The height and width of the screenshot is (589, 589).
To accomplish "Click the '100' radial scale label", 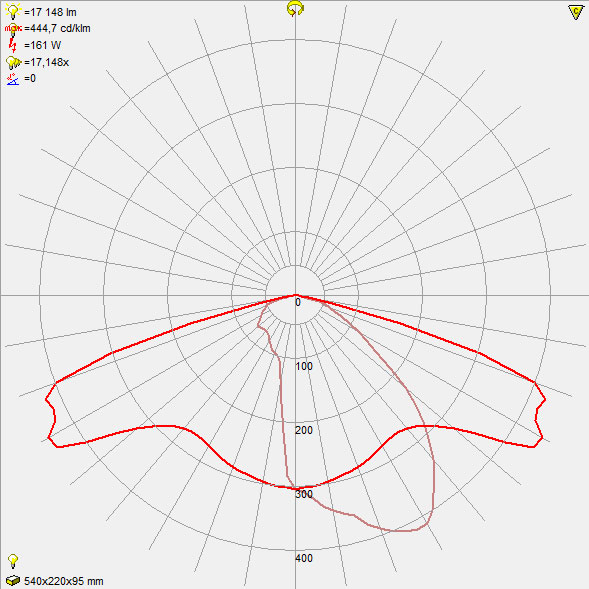I will [x=304, y=366].
